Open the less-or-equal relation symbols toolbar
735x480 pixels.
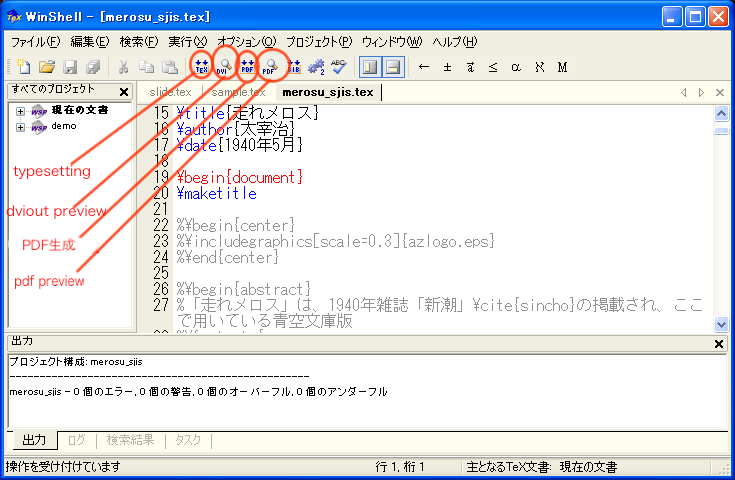[493, 67]
